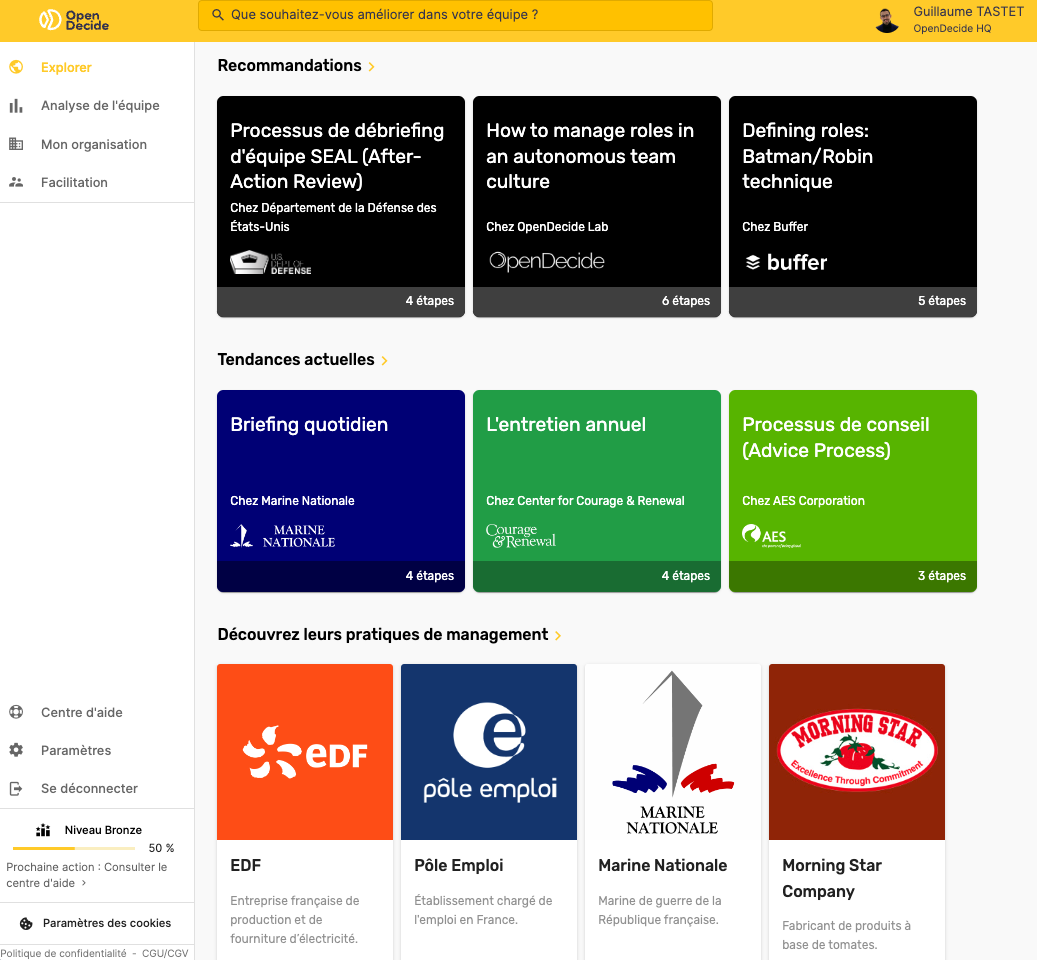The image size is (1037, 960).
Task: Click Découvrez leurs pratiques de management heading
Action: (383, 635)
